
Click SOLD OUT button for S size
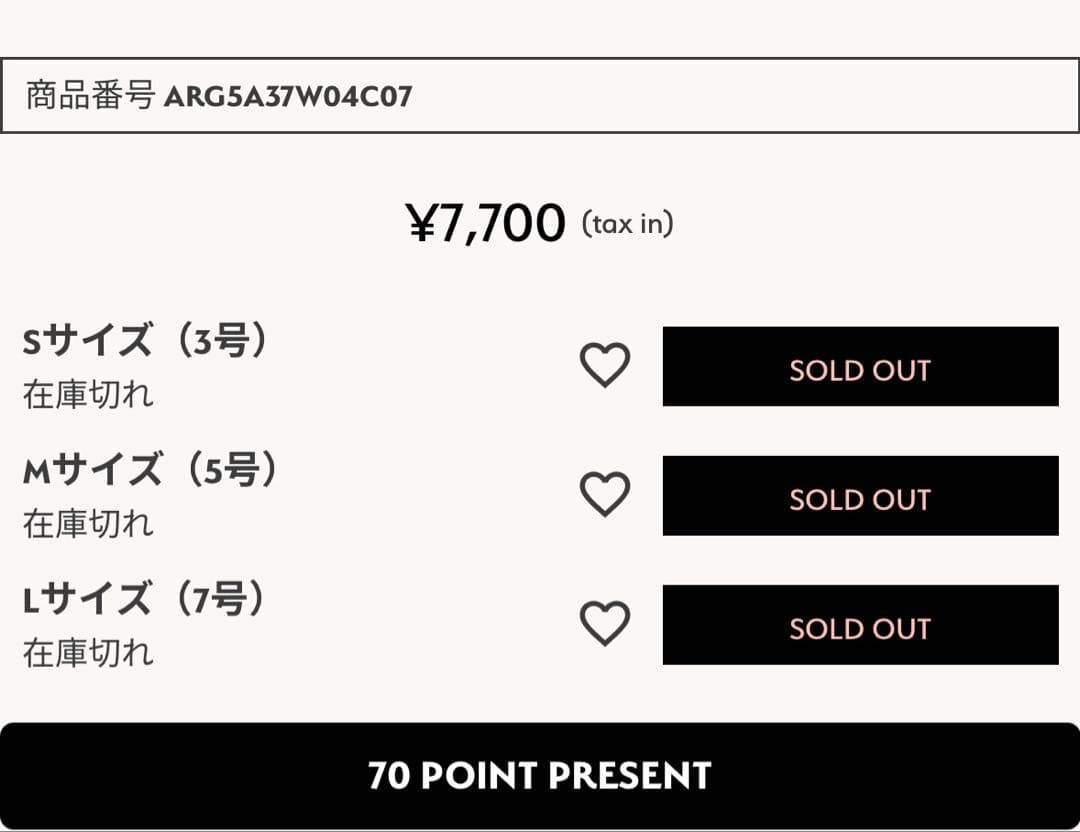point(860,366)
